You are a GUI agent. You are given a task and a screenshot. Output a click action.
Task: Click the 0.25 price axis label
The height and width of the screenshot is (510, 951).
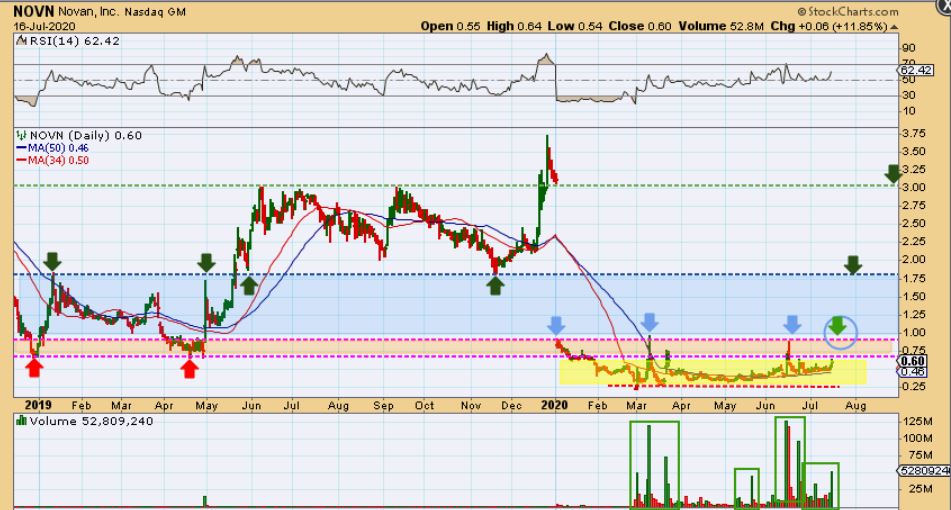914,386
